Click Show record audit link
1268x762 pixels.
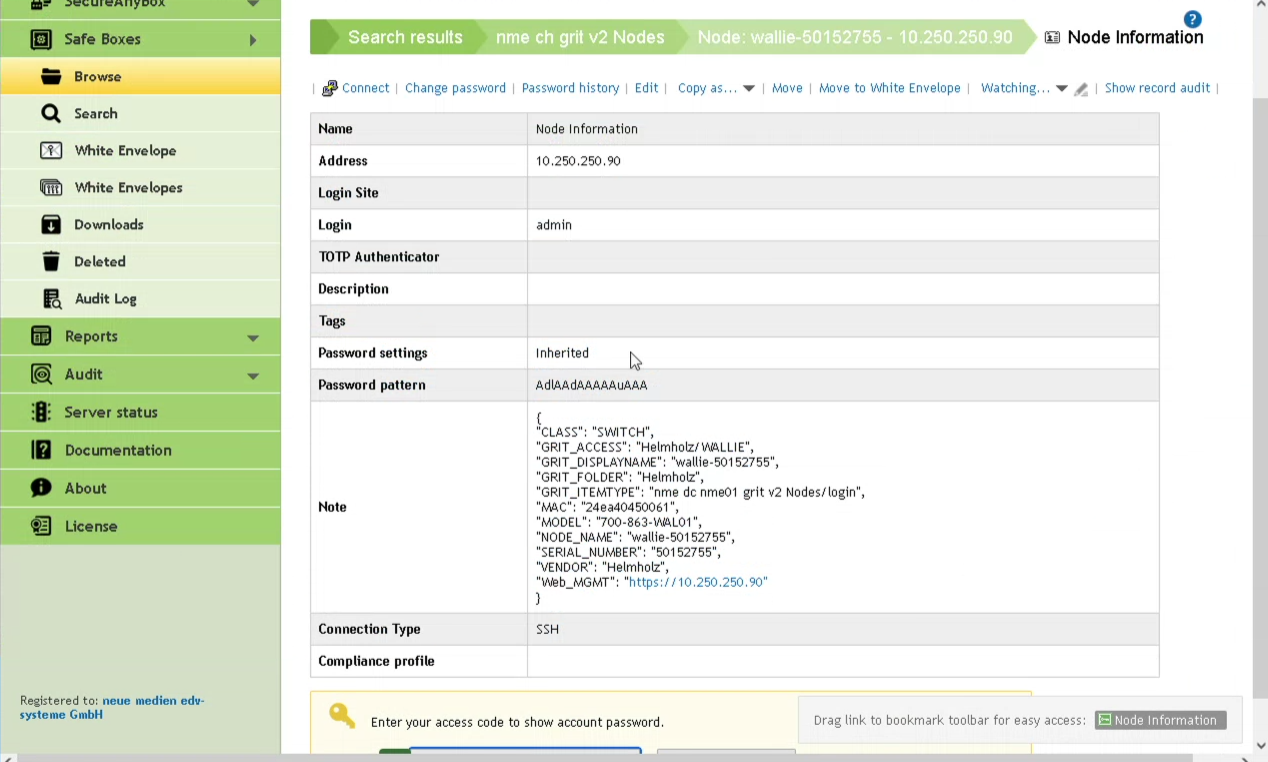click(1157, 88)
